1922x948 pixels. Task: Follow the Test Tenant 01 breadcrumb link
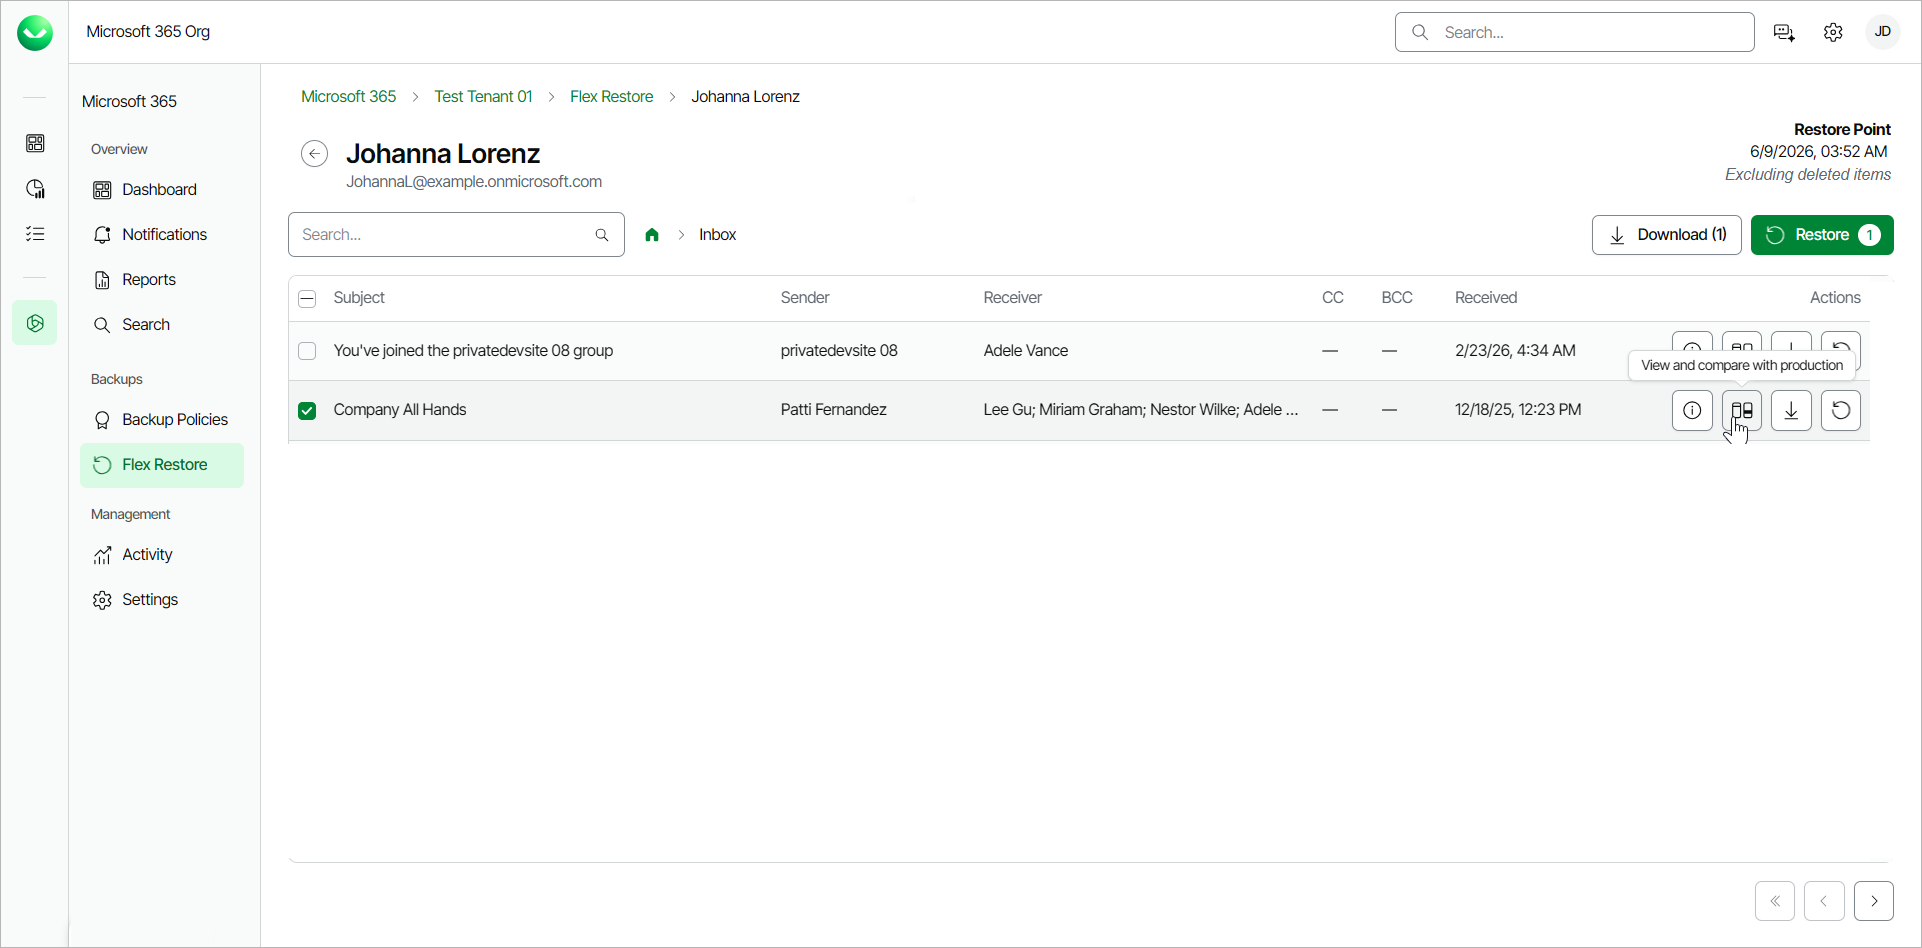pyautogui.click(x=483, y=97)
